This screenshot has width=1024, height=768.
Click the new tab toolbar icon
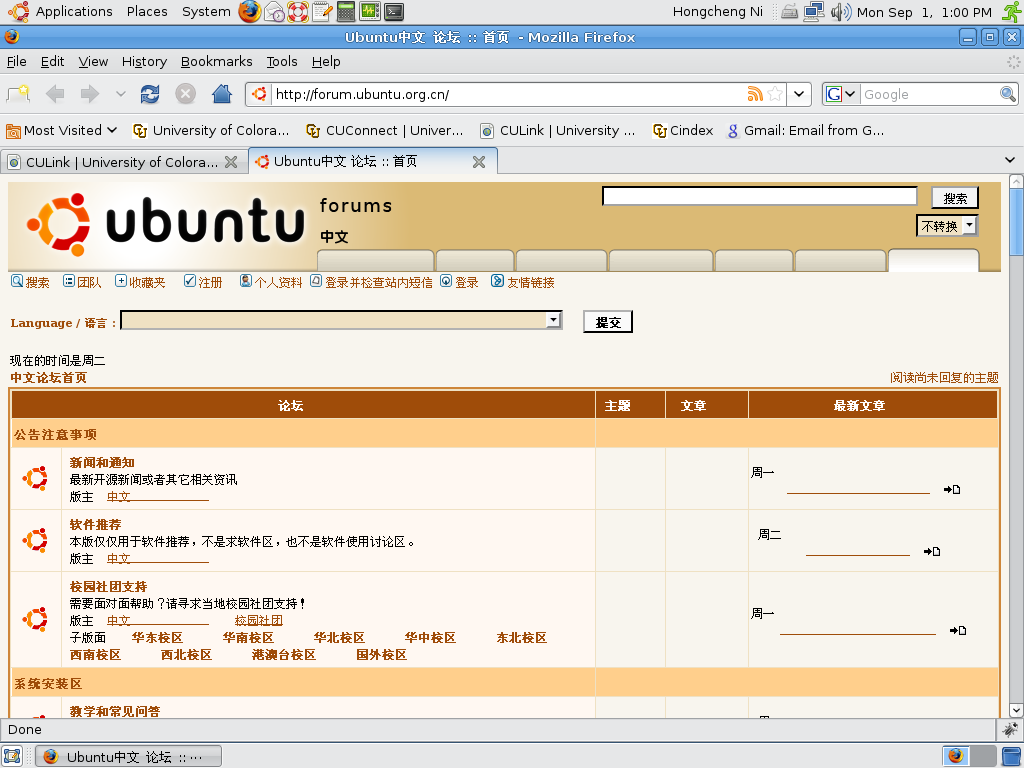tap(18, 94)
